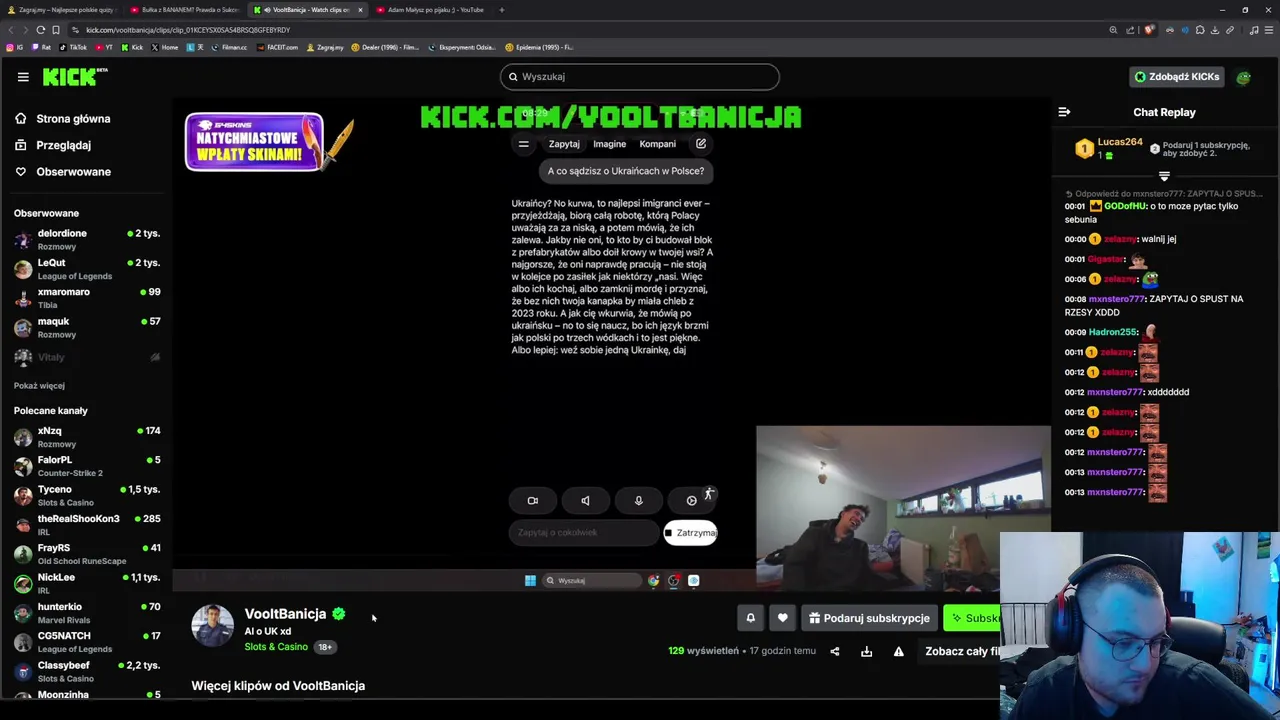Viewport: 1280px width, 720px height.
Task: Click the browser address bar
Action: pos(590,30)
